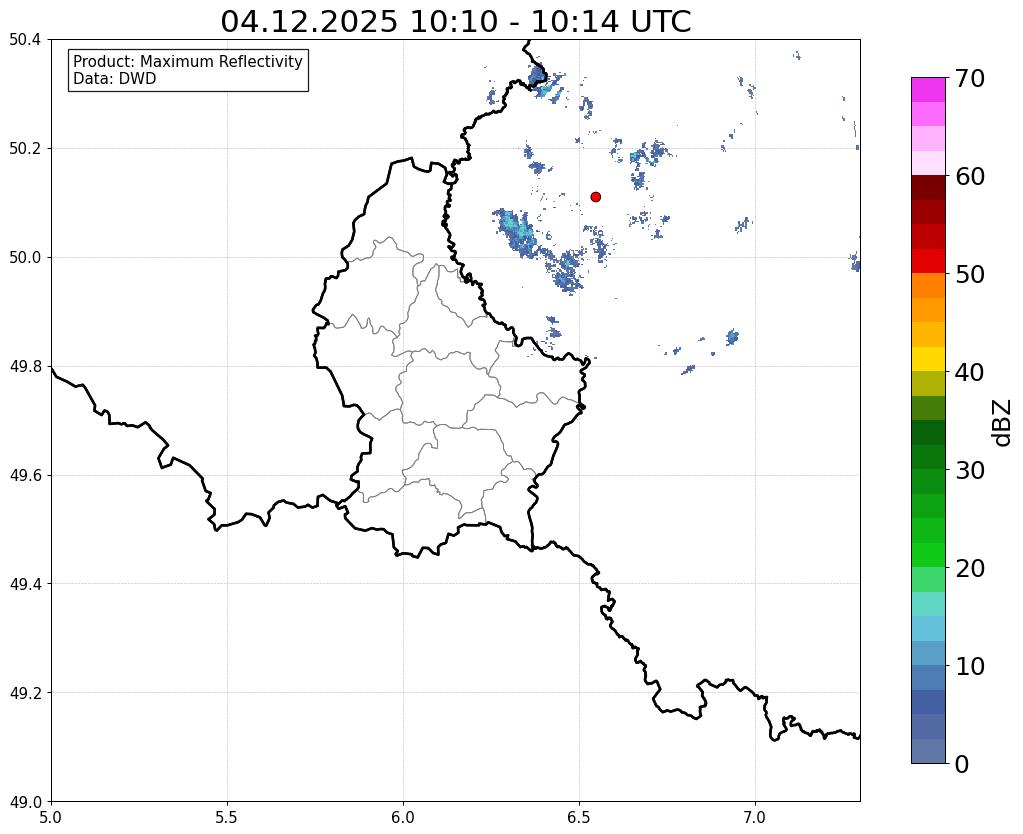
Task: Click the latitude axis label 50.4
Action: click(25, 40)
